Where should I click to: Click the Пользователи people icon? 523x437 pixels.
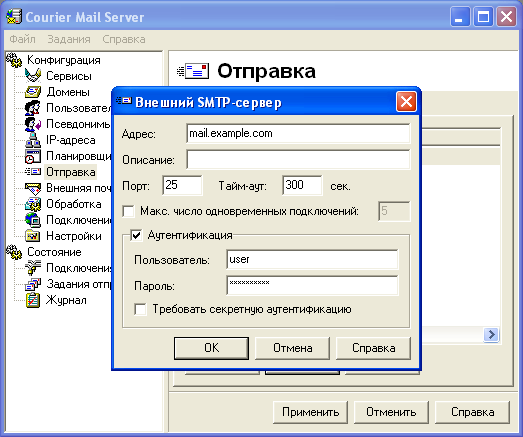[x=33, y=108]
